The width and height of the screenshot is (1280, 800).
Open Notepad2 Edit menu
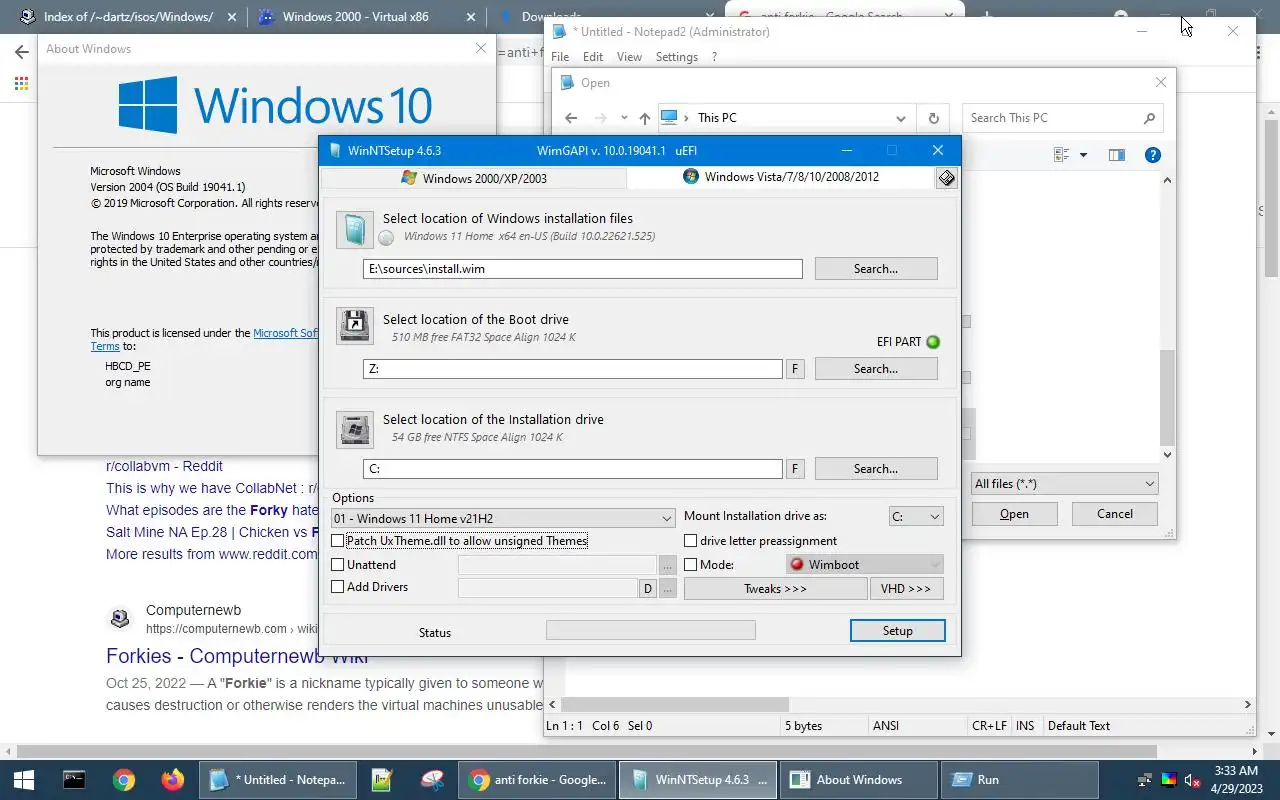(593, 57)
